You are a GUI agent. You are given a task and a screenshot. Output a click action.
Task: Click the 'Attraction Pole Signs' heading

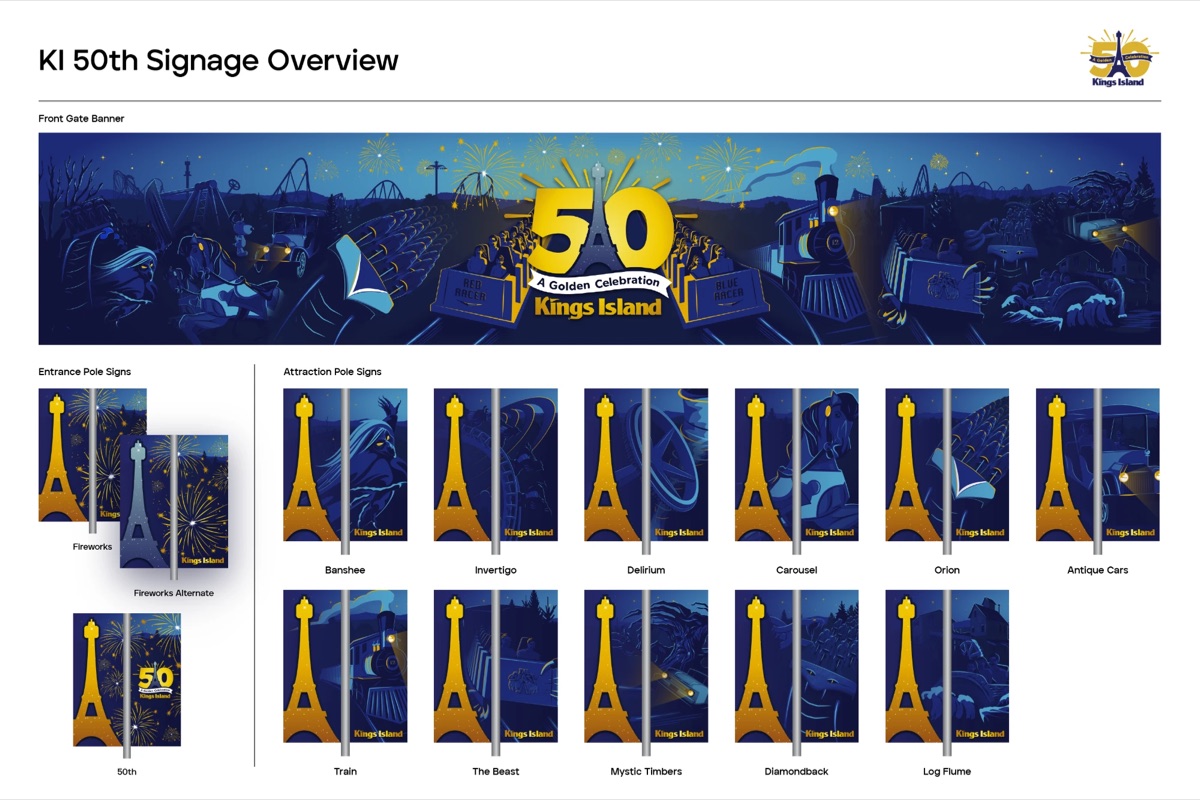pyautogui.click(x=332, y=372)
